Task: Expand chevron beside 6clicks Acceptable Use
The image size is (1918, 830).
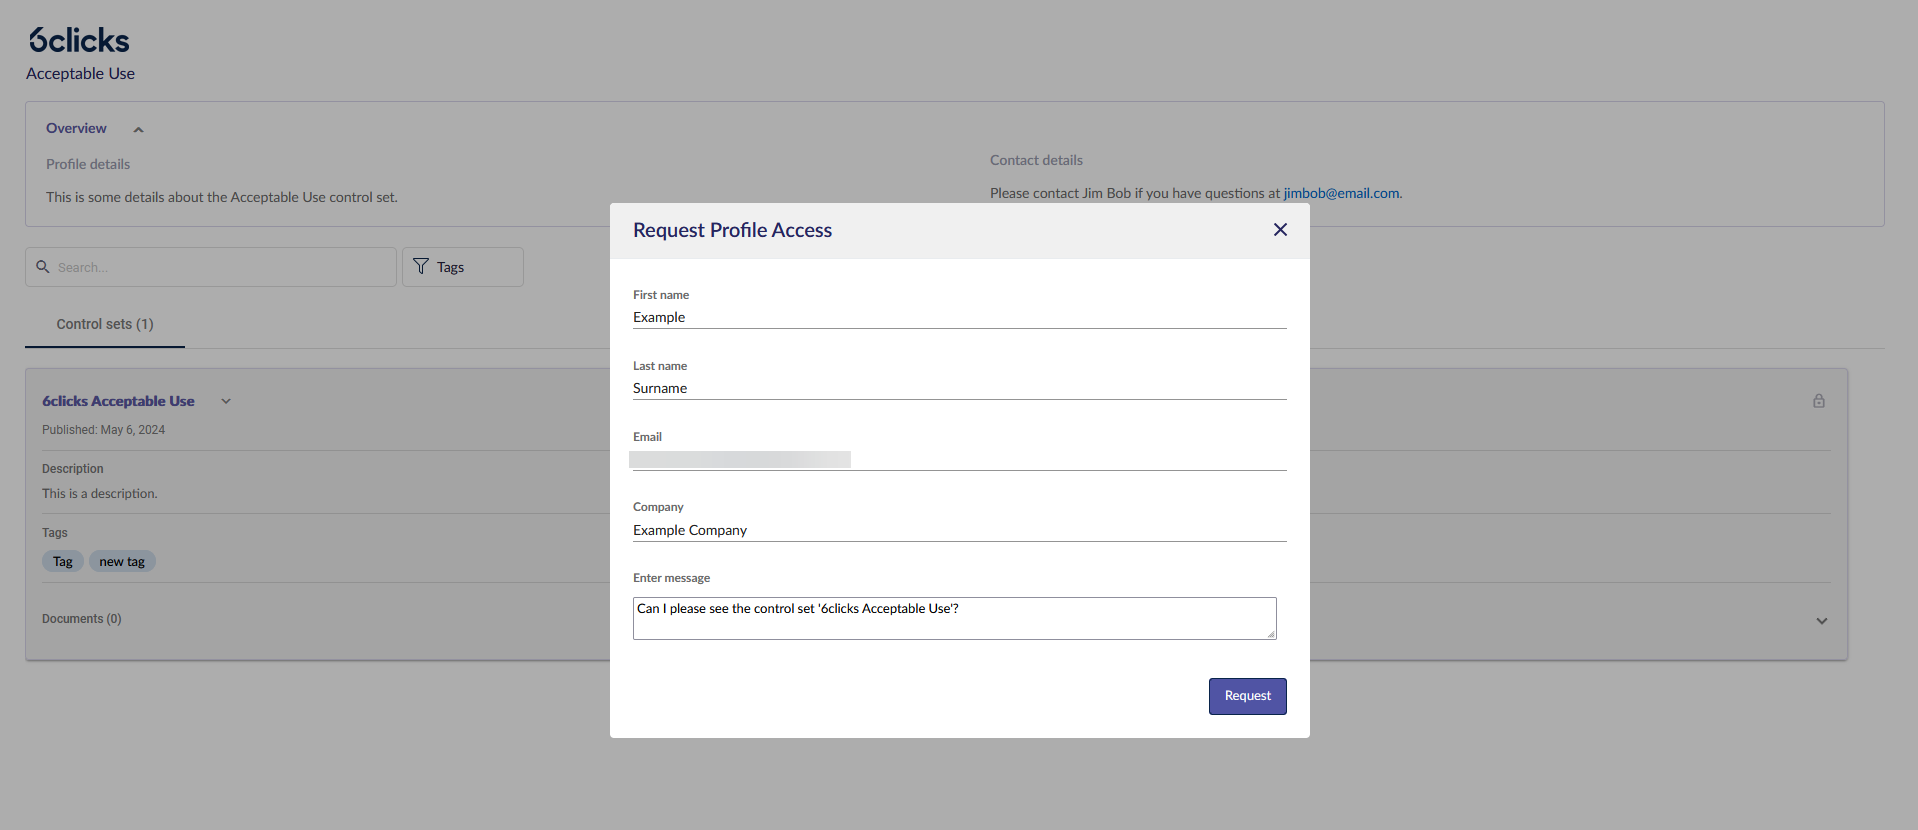Action: click(226, 401)
